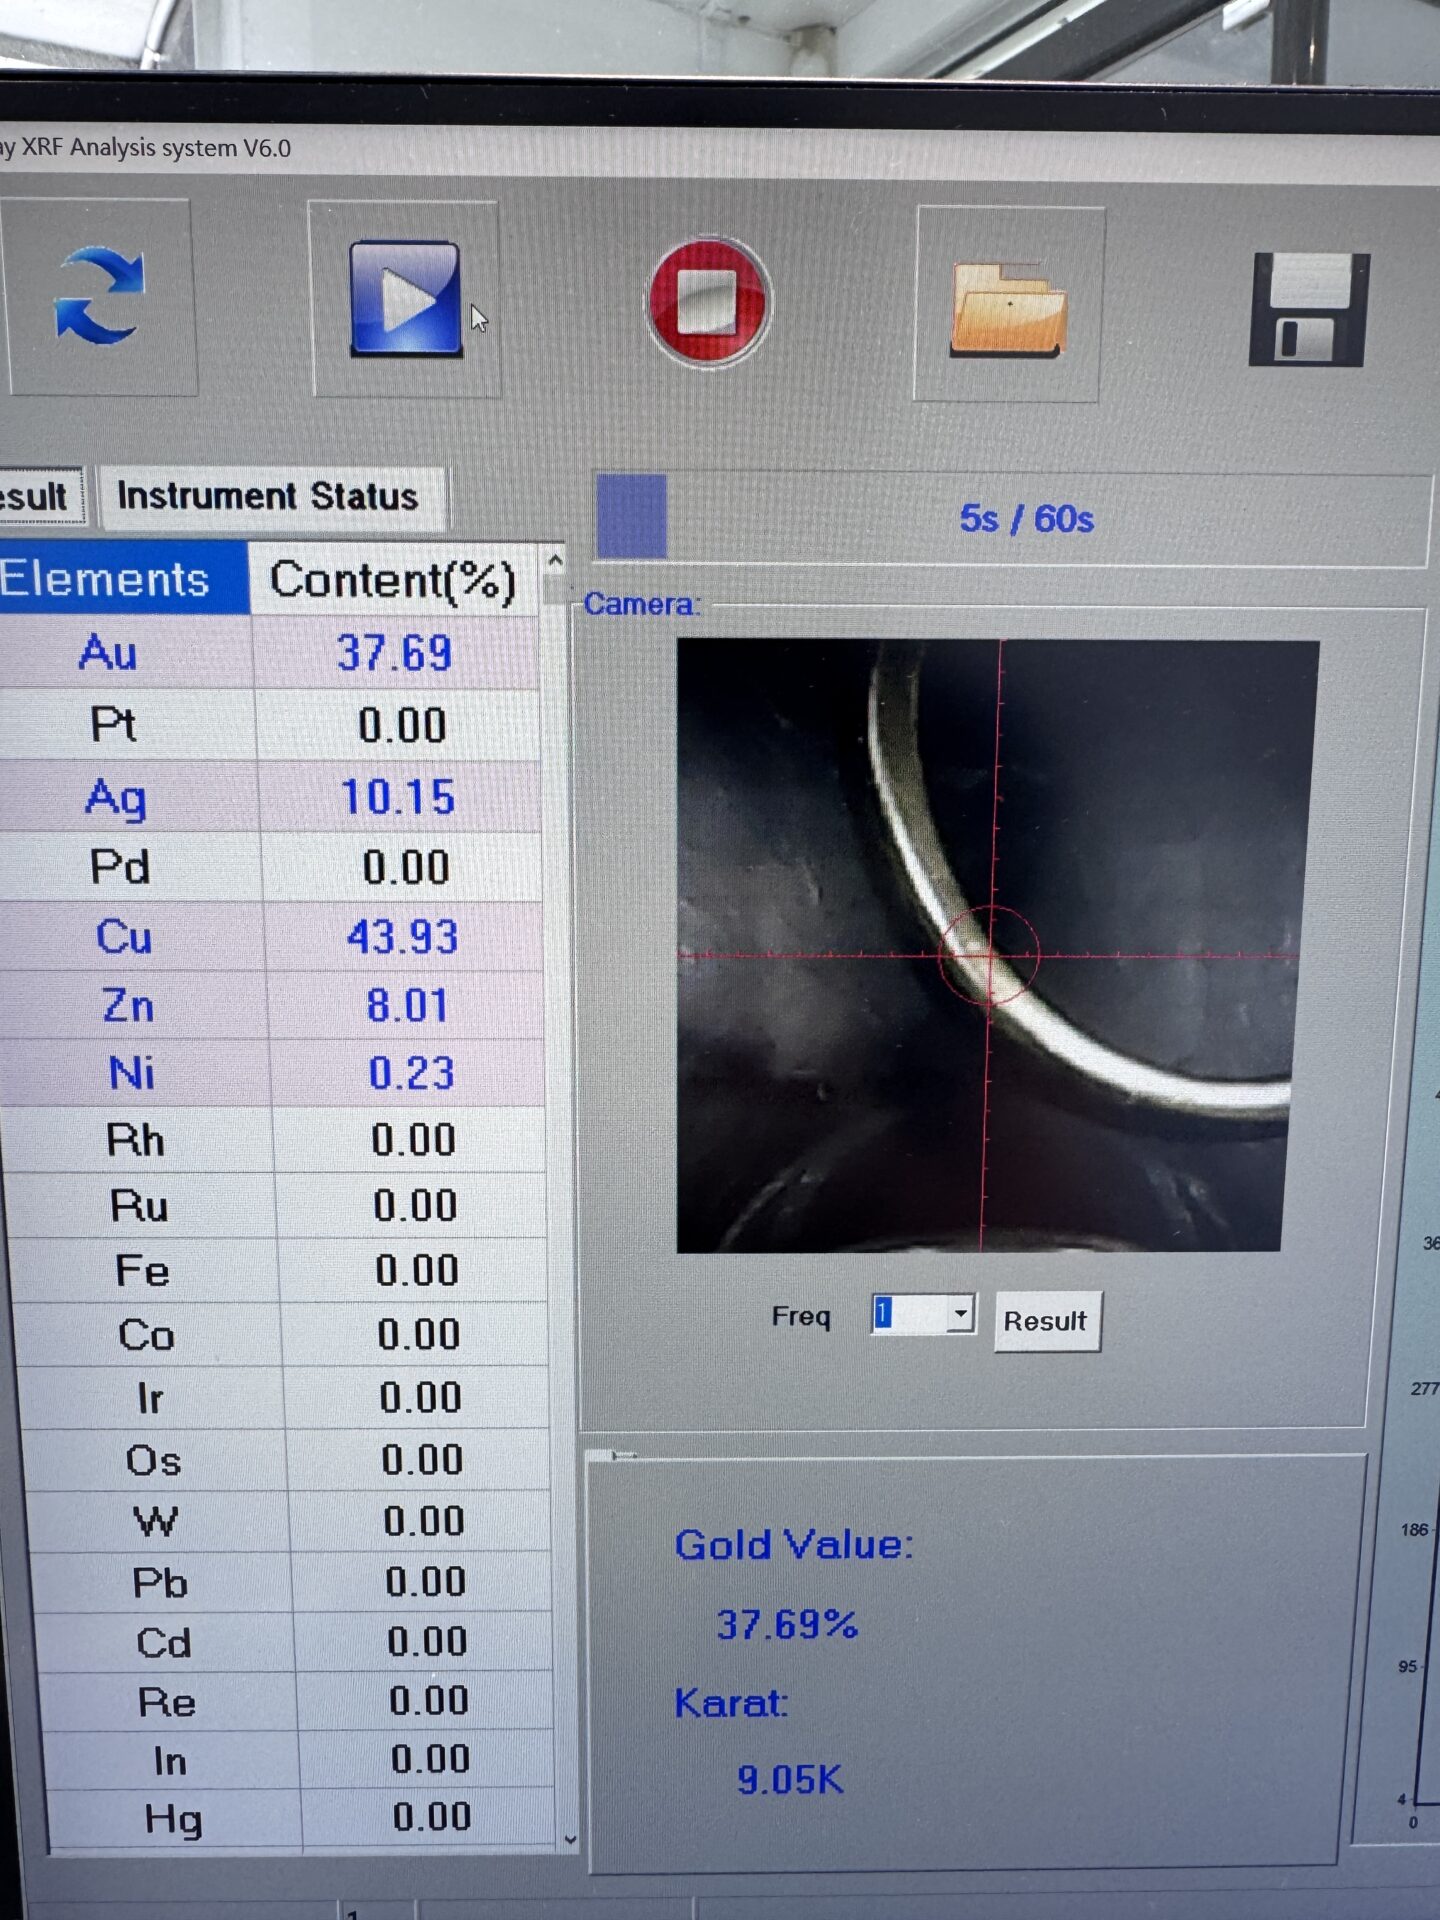This screenshot has width=1440, height=1920.
Task: Click the elements table scroll-up arrow
Action: pos(555,561)
